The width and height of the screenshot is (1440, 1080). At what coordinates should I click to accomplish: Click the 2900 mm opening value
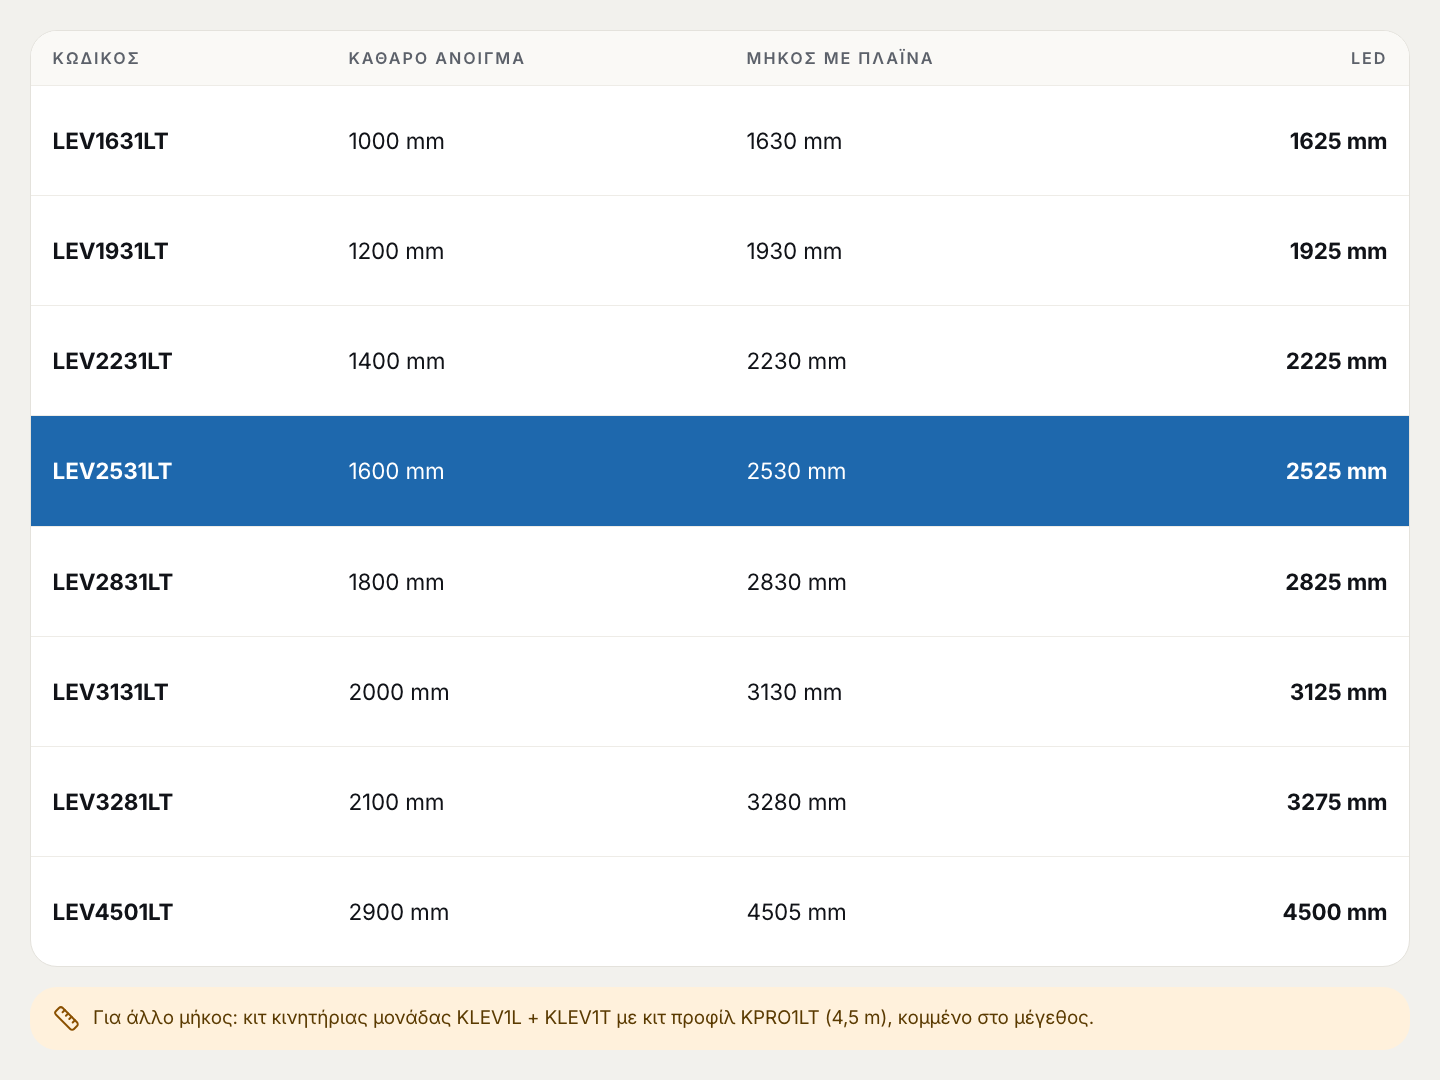tap(399, 912)
